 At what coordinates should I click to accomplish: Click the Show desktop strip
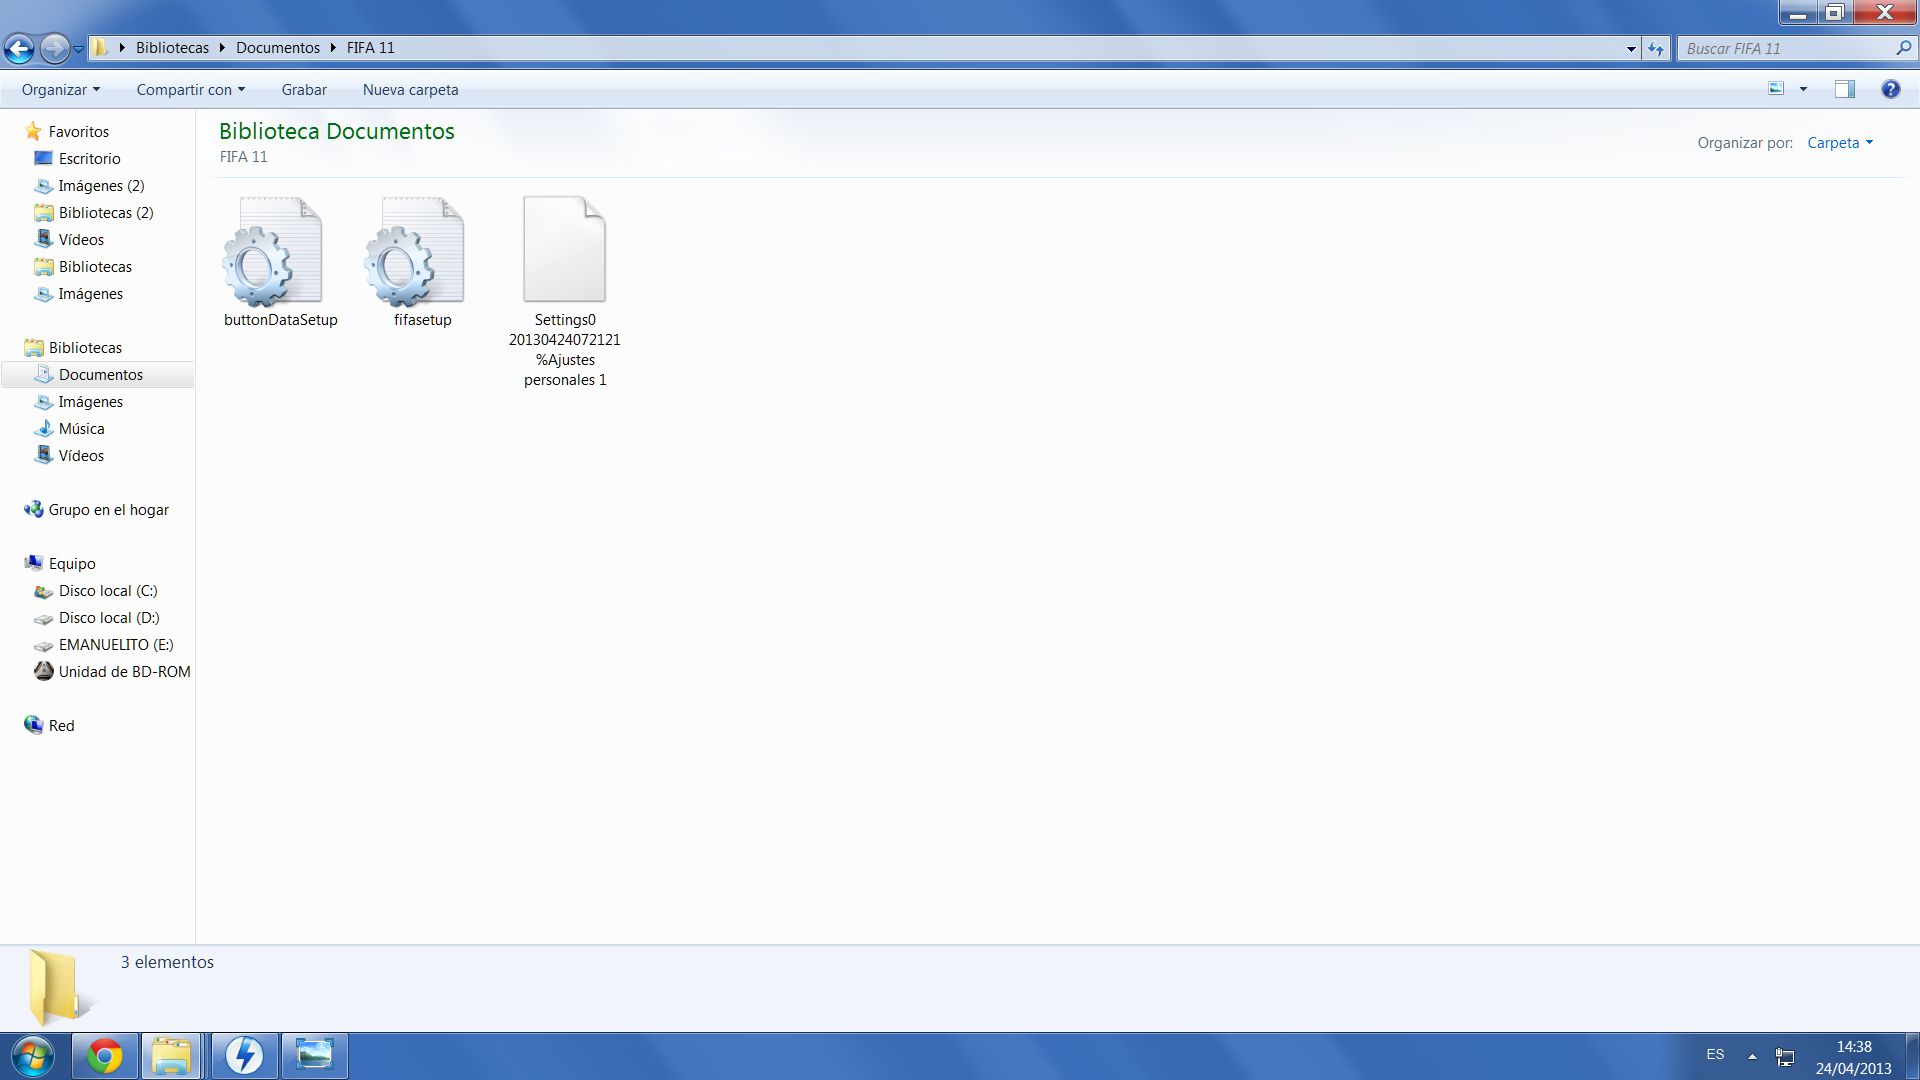coord(1912,1056)
